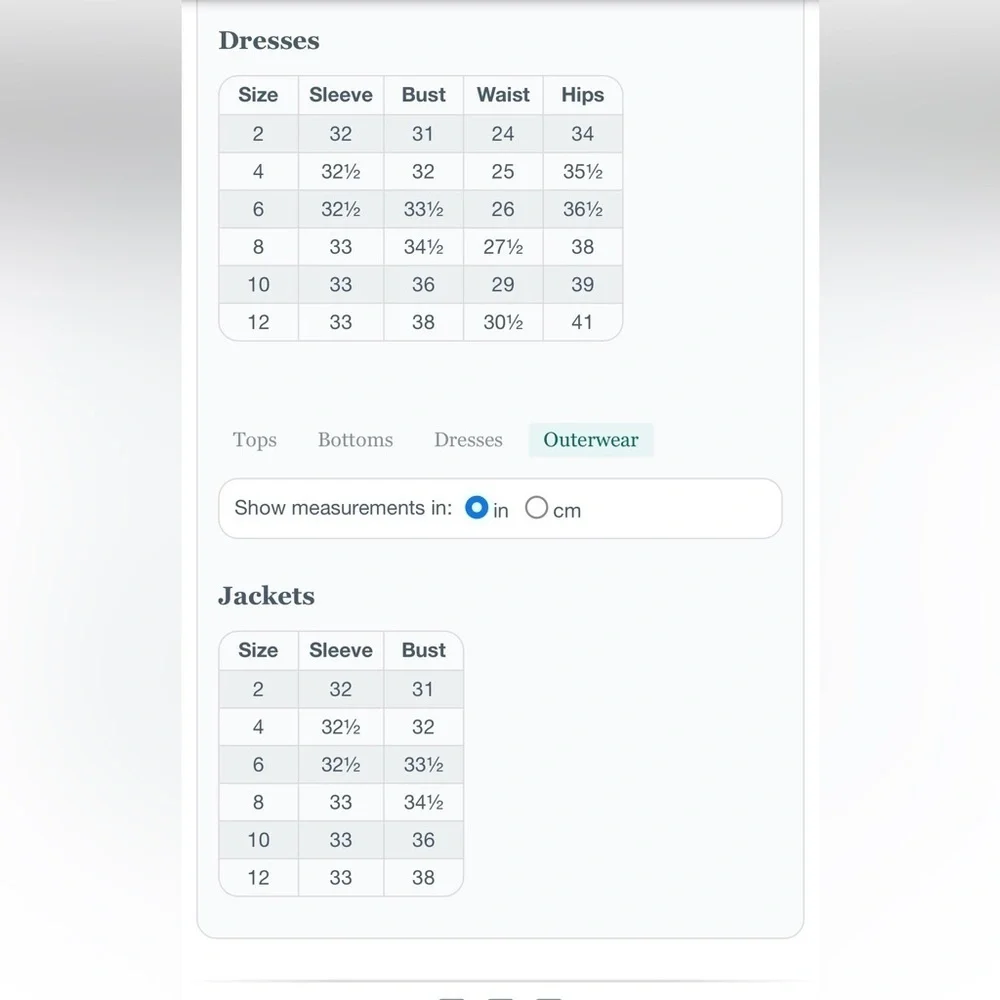Switch to the Tops tab
The image size is (1000, 1000).
click(254, 439)
